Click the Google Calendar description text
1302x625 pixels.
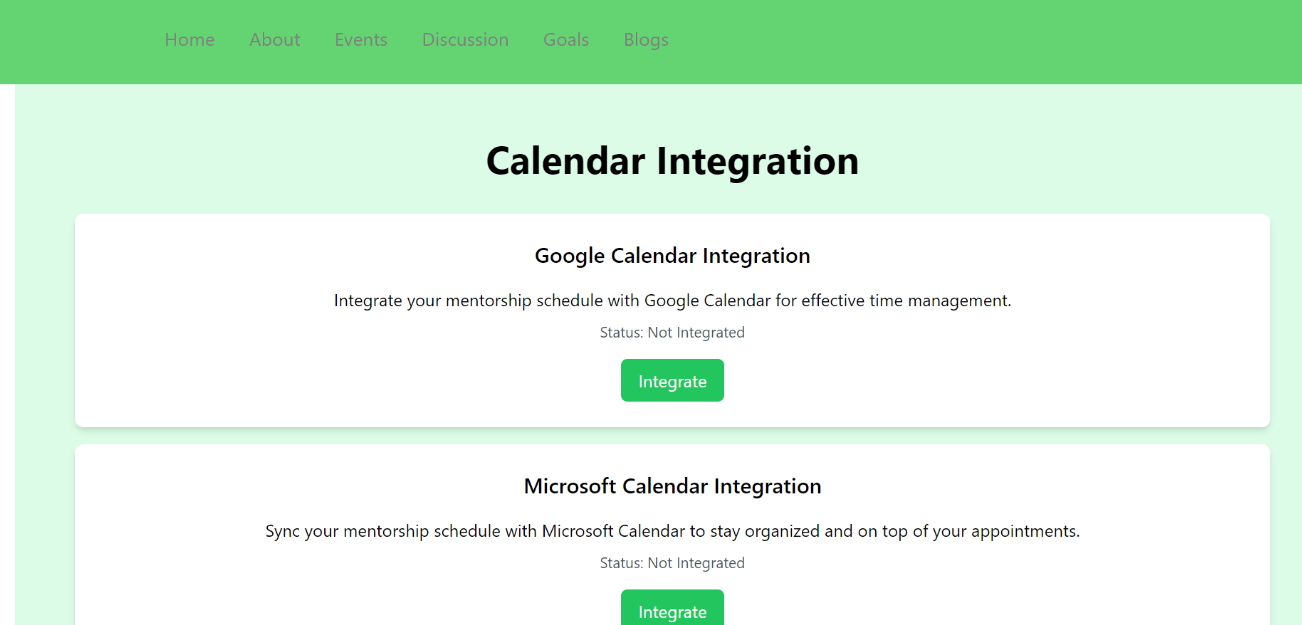tap(672, 301)
